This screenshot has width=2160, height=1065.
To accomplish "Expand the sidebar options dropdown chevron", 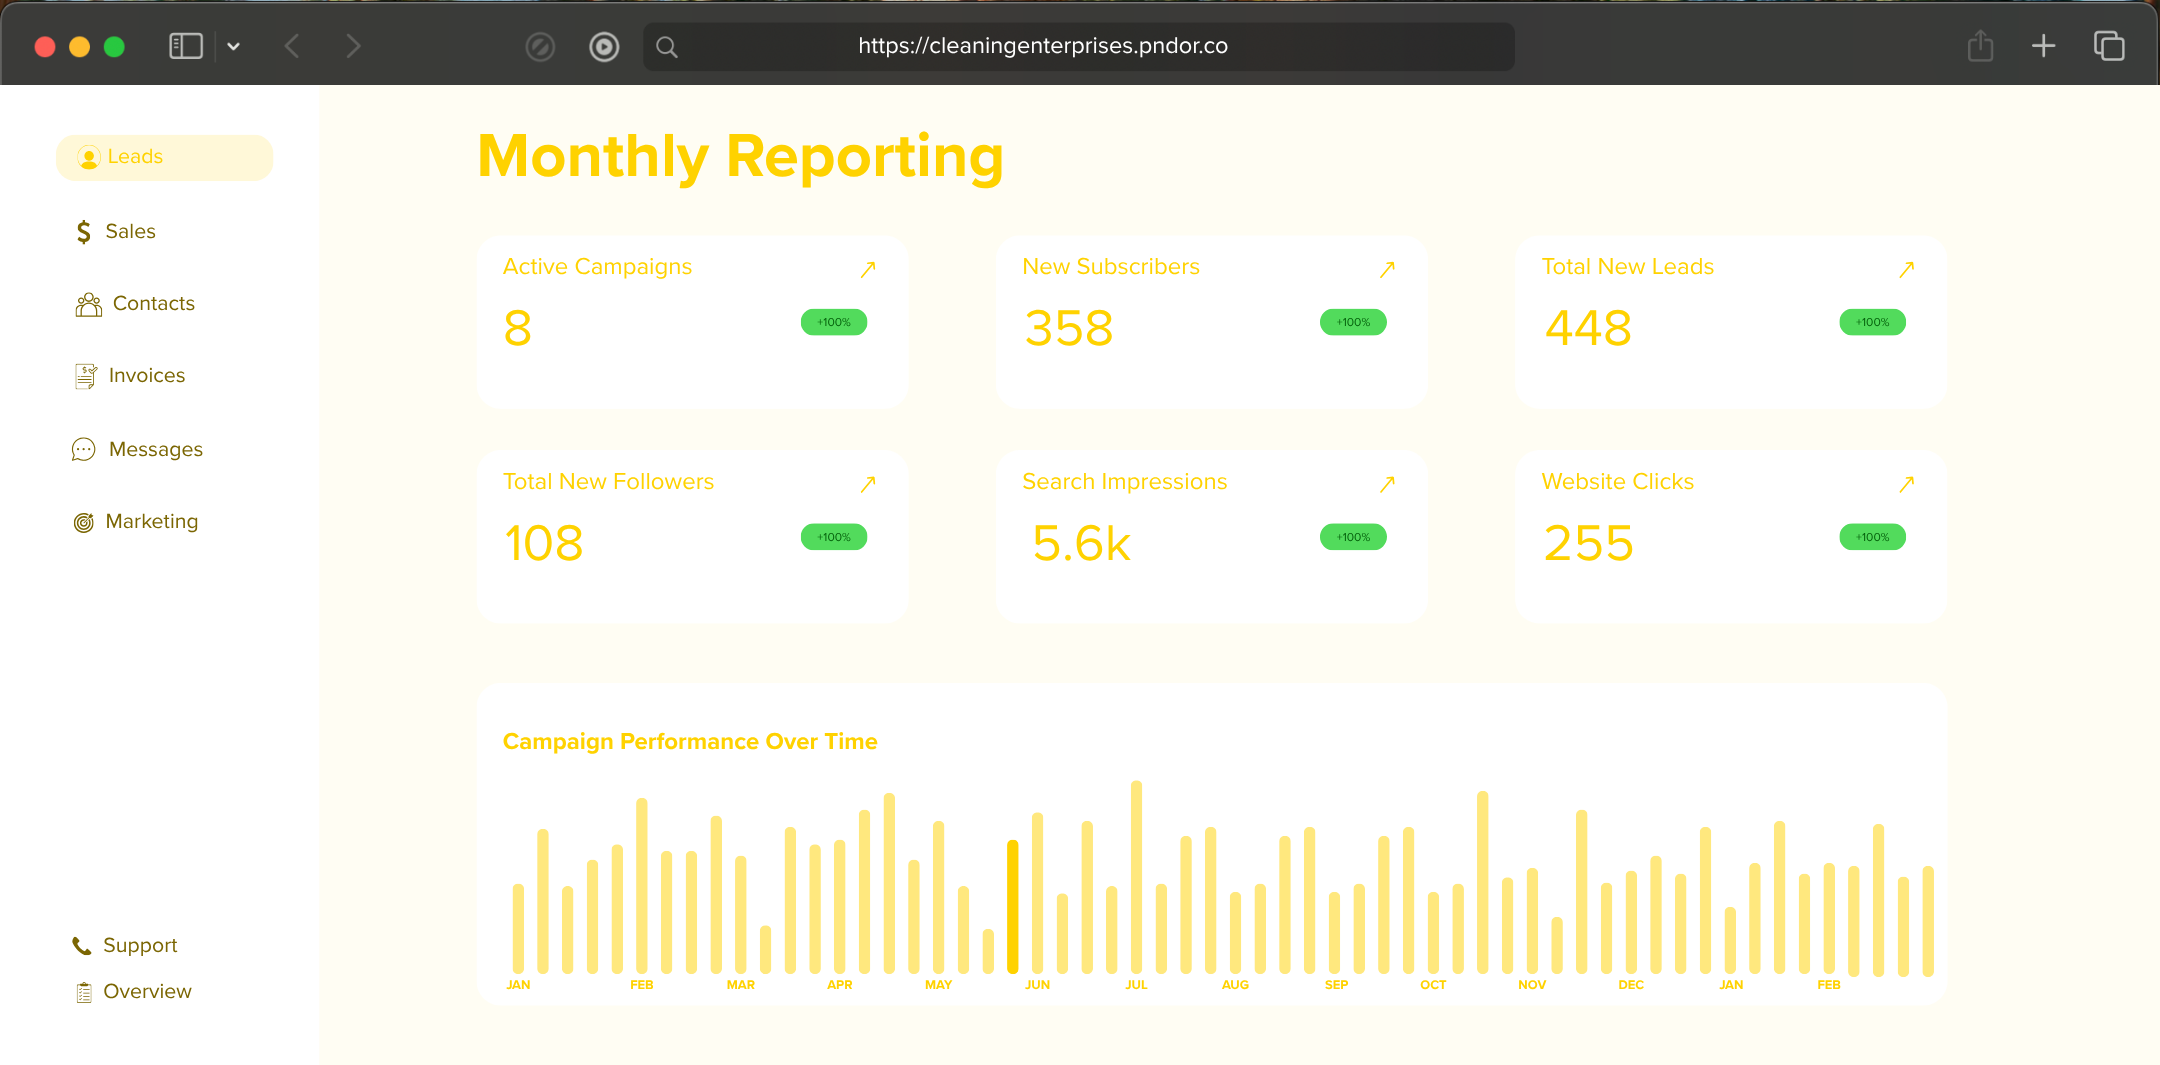I will point(233,46).
